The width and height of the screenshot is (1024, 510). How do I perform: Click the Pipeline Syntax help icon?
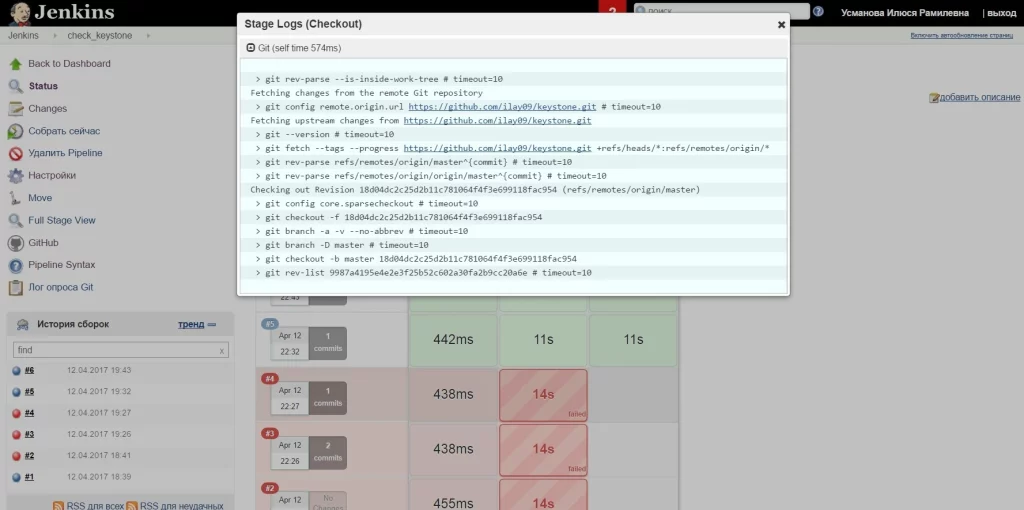16,265
